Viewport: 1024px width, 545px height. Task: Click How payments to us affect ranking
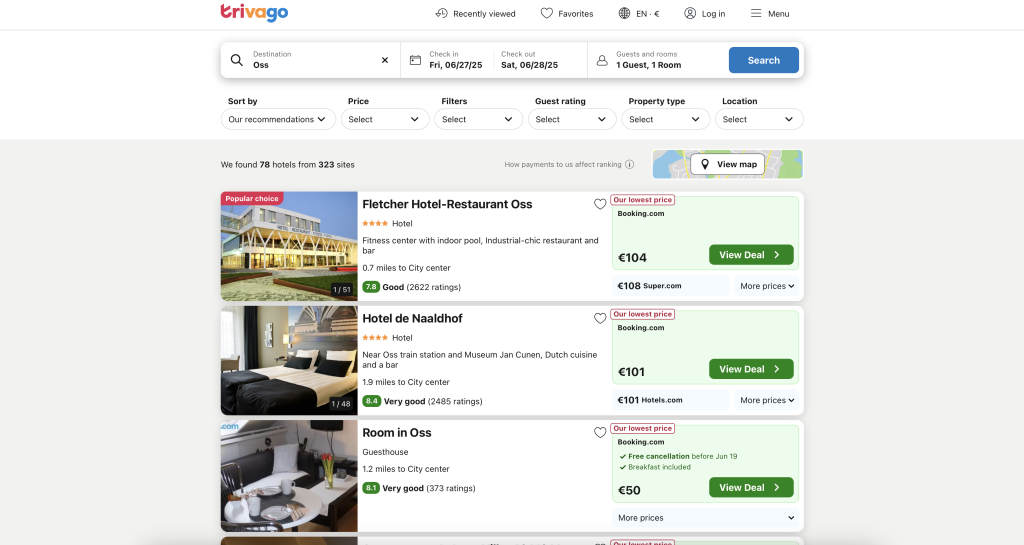point(563,164)
